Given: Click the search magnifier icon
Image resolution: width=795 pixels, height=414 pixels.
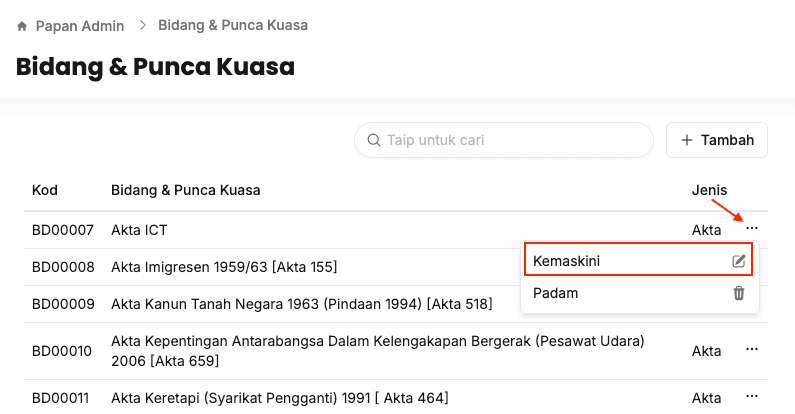Looking at the screenshot, I should tap(374, 140).
